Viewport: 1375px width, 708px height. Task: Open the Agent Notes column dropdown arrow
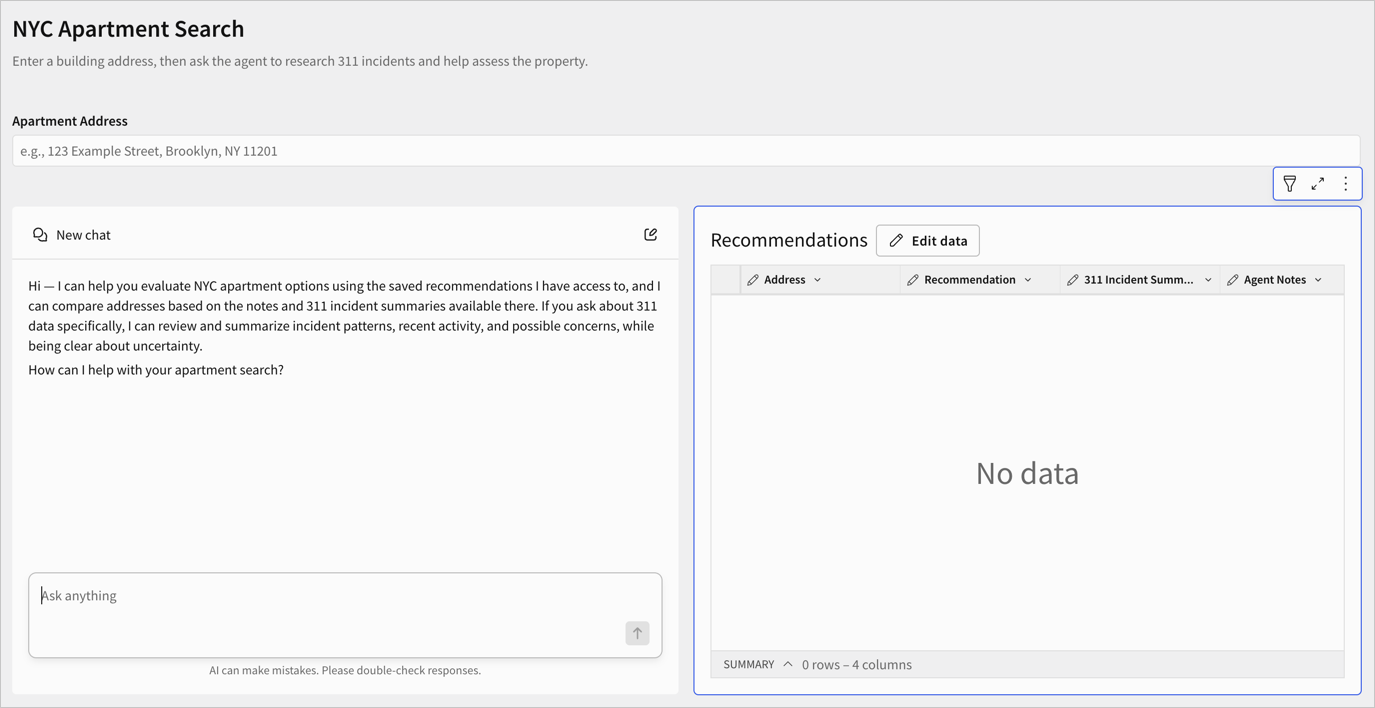[x=1318, y=280]
